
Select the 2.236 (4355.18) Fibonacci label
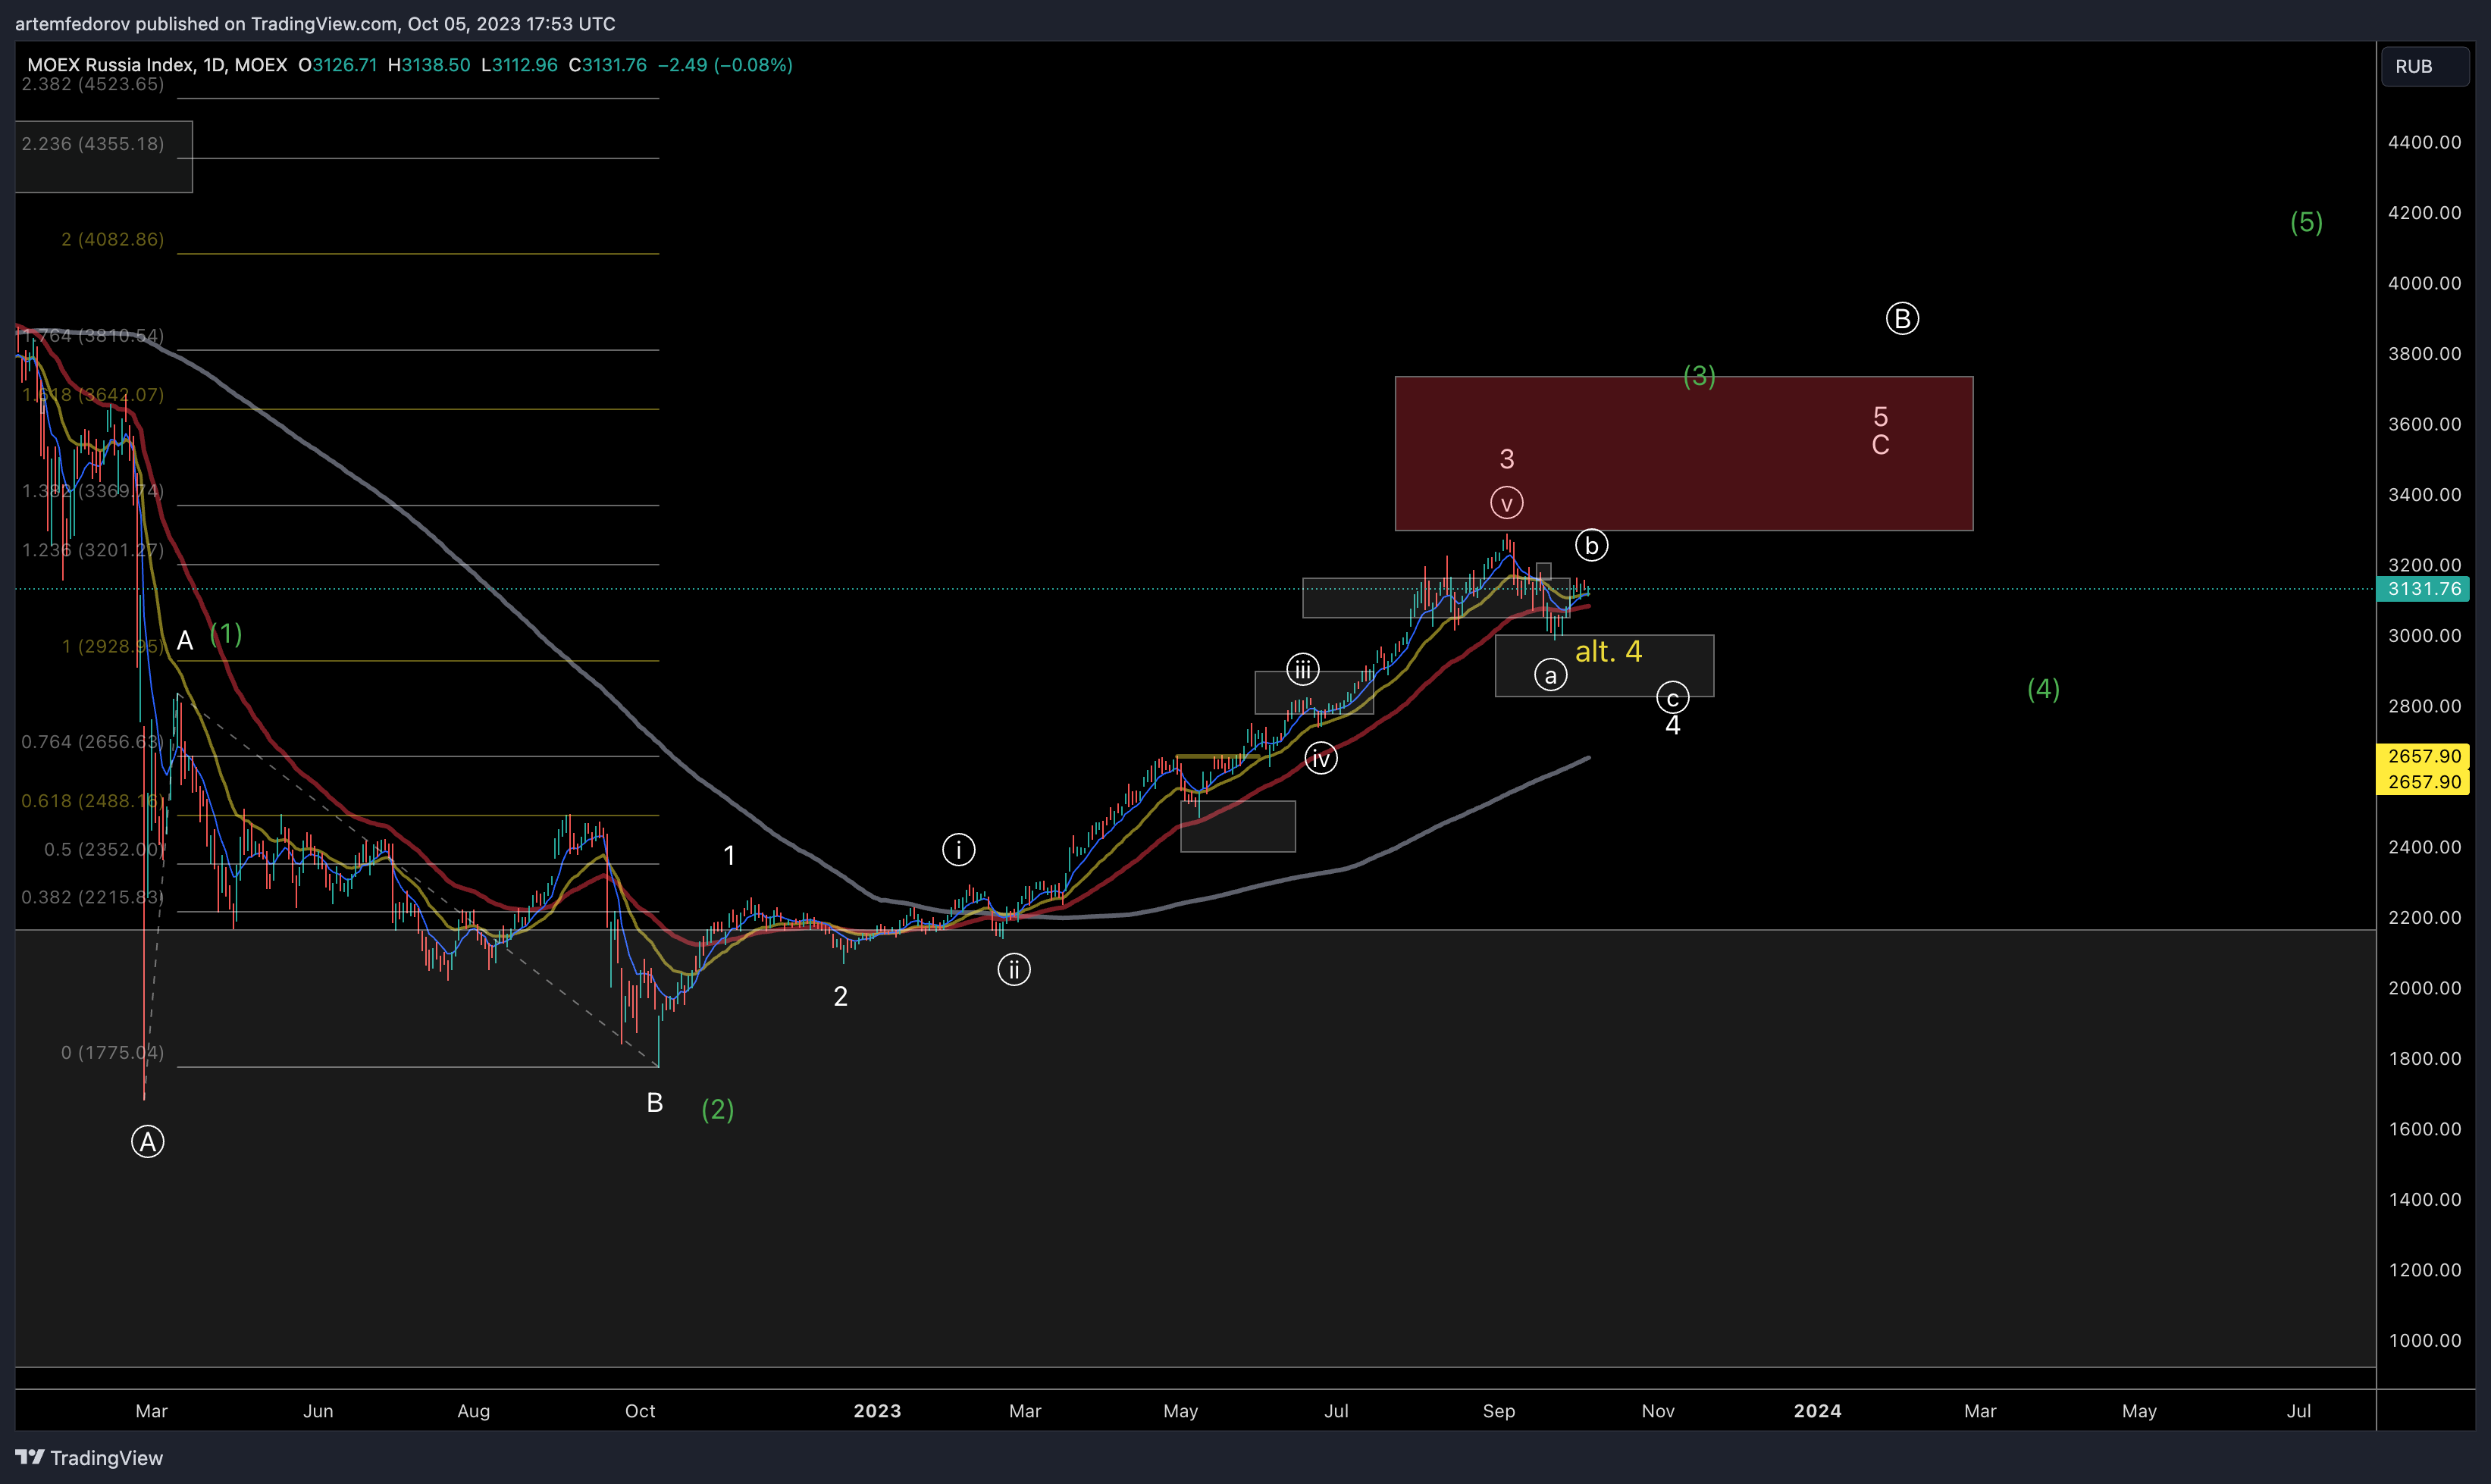(93, 144)
